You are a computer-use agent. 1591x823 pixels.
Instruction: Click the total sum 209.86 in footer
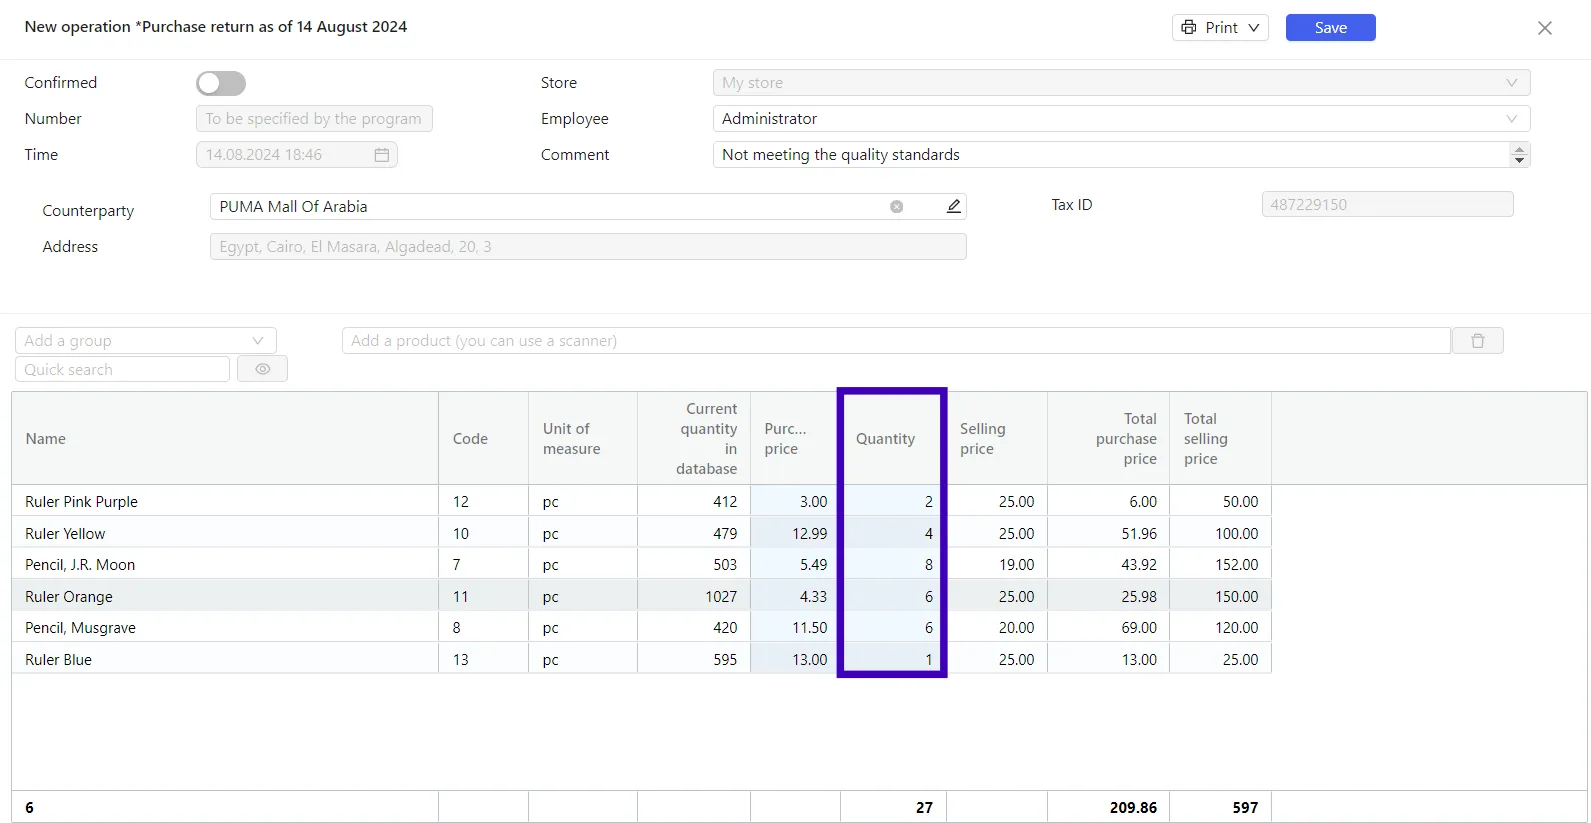point(1133,808)
